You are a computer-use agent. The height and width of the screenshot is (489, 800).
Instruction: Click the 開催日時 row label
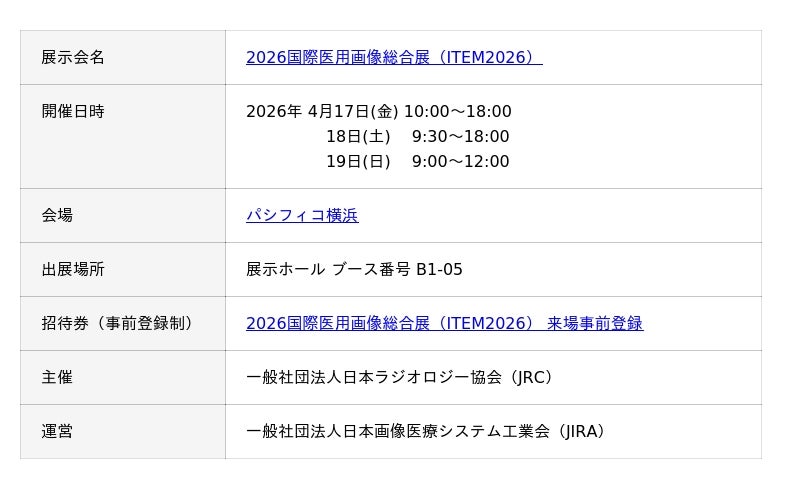[73, 112]
